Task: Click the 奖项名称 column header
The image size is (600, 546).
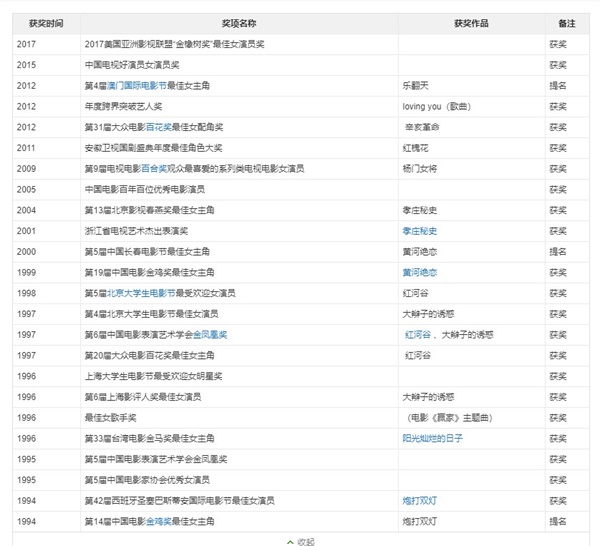Action: 239,23
